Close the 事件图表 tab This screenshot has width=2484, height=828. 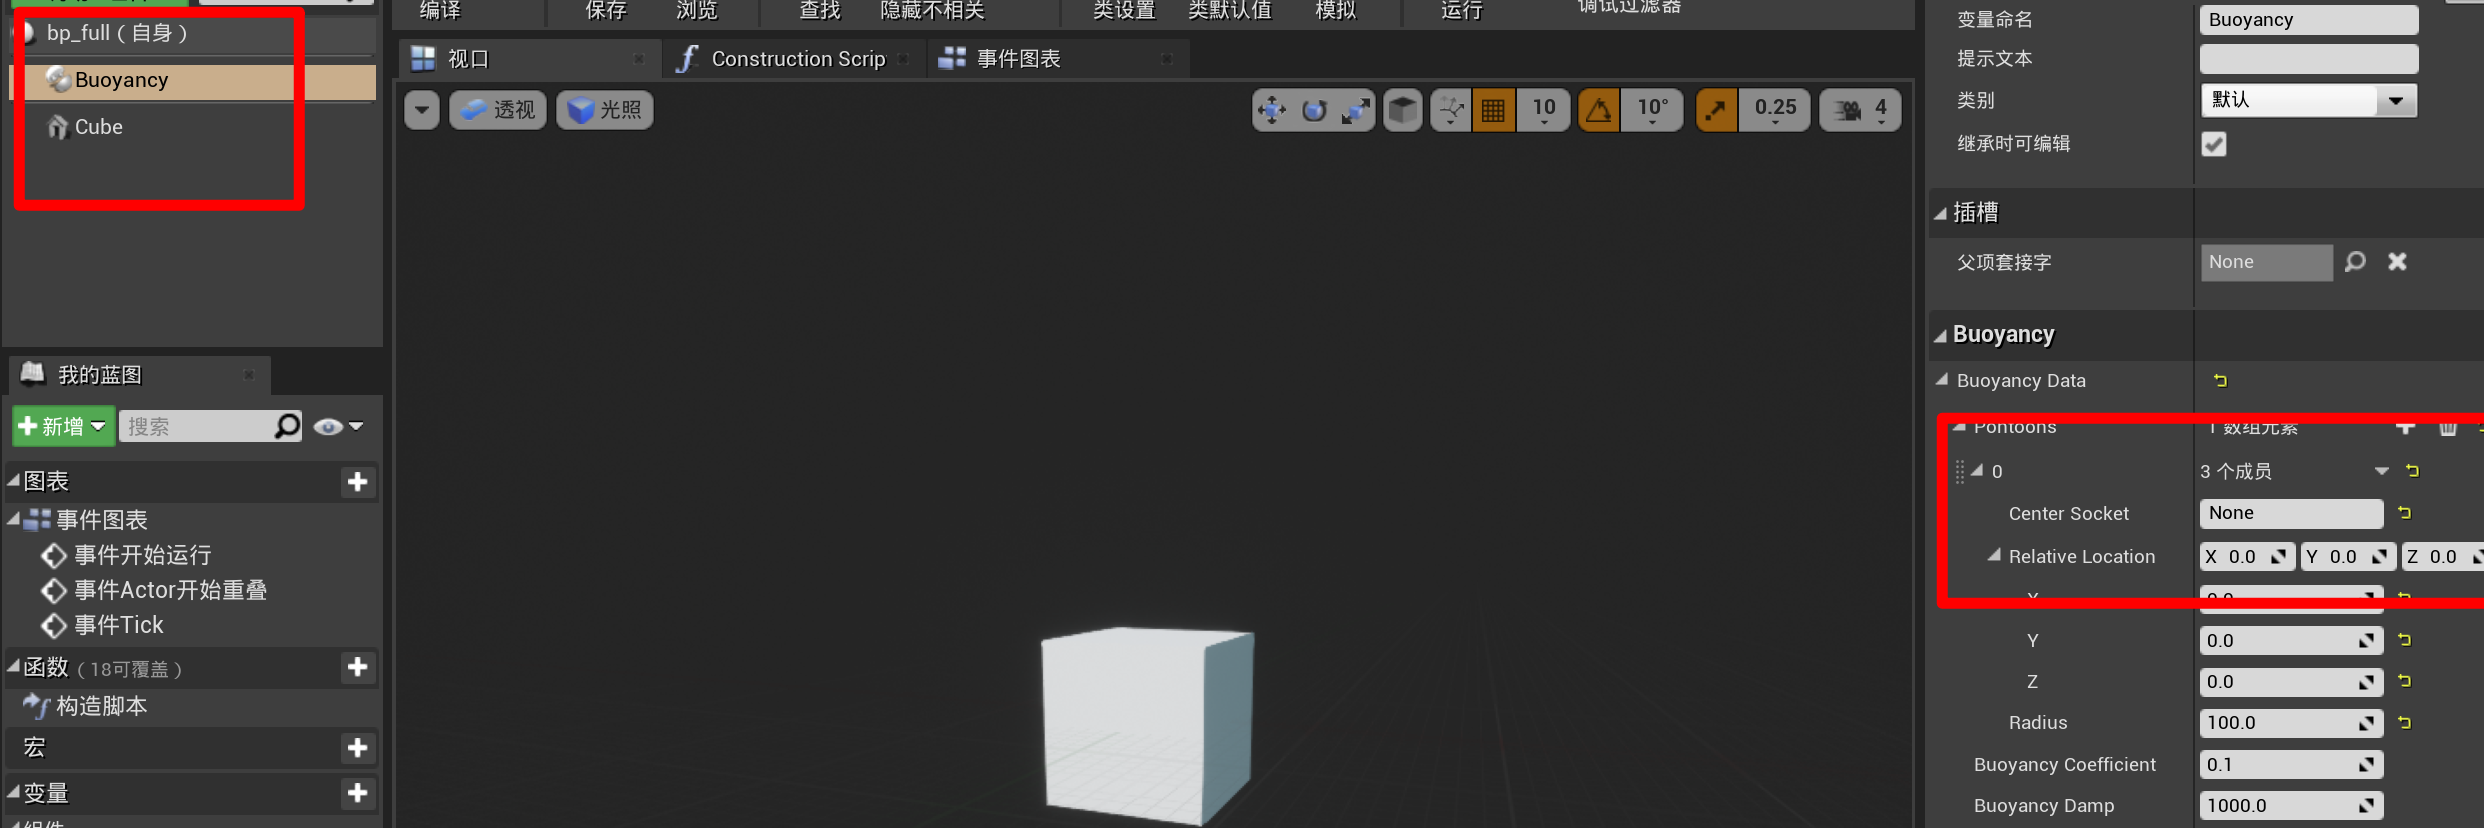(1166, 59)
